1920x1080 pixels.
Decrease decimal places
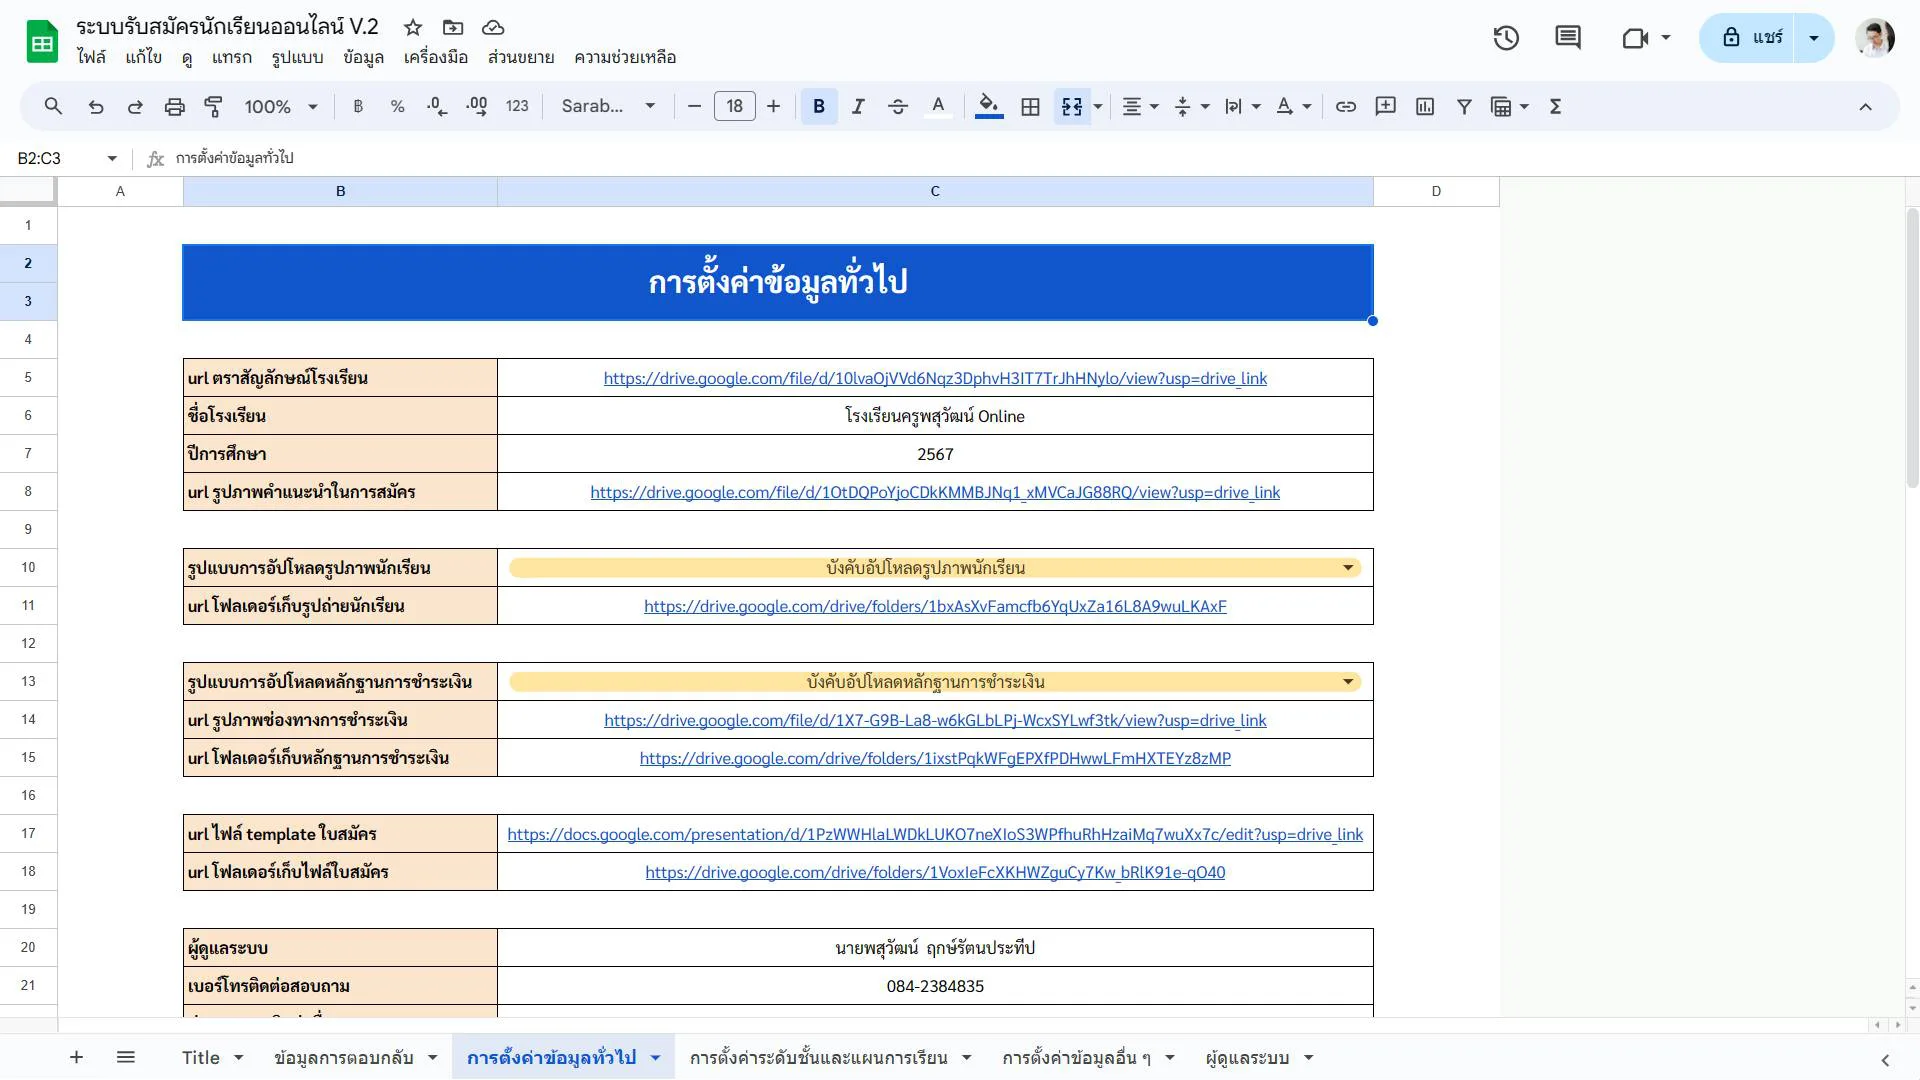(437, 106)
